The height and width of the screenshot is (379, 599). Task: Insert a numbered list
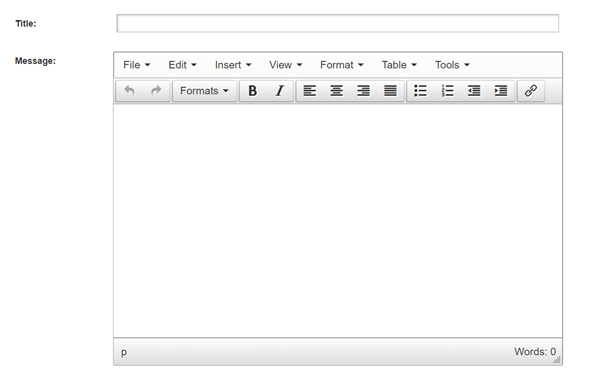(447, 91)
